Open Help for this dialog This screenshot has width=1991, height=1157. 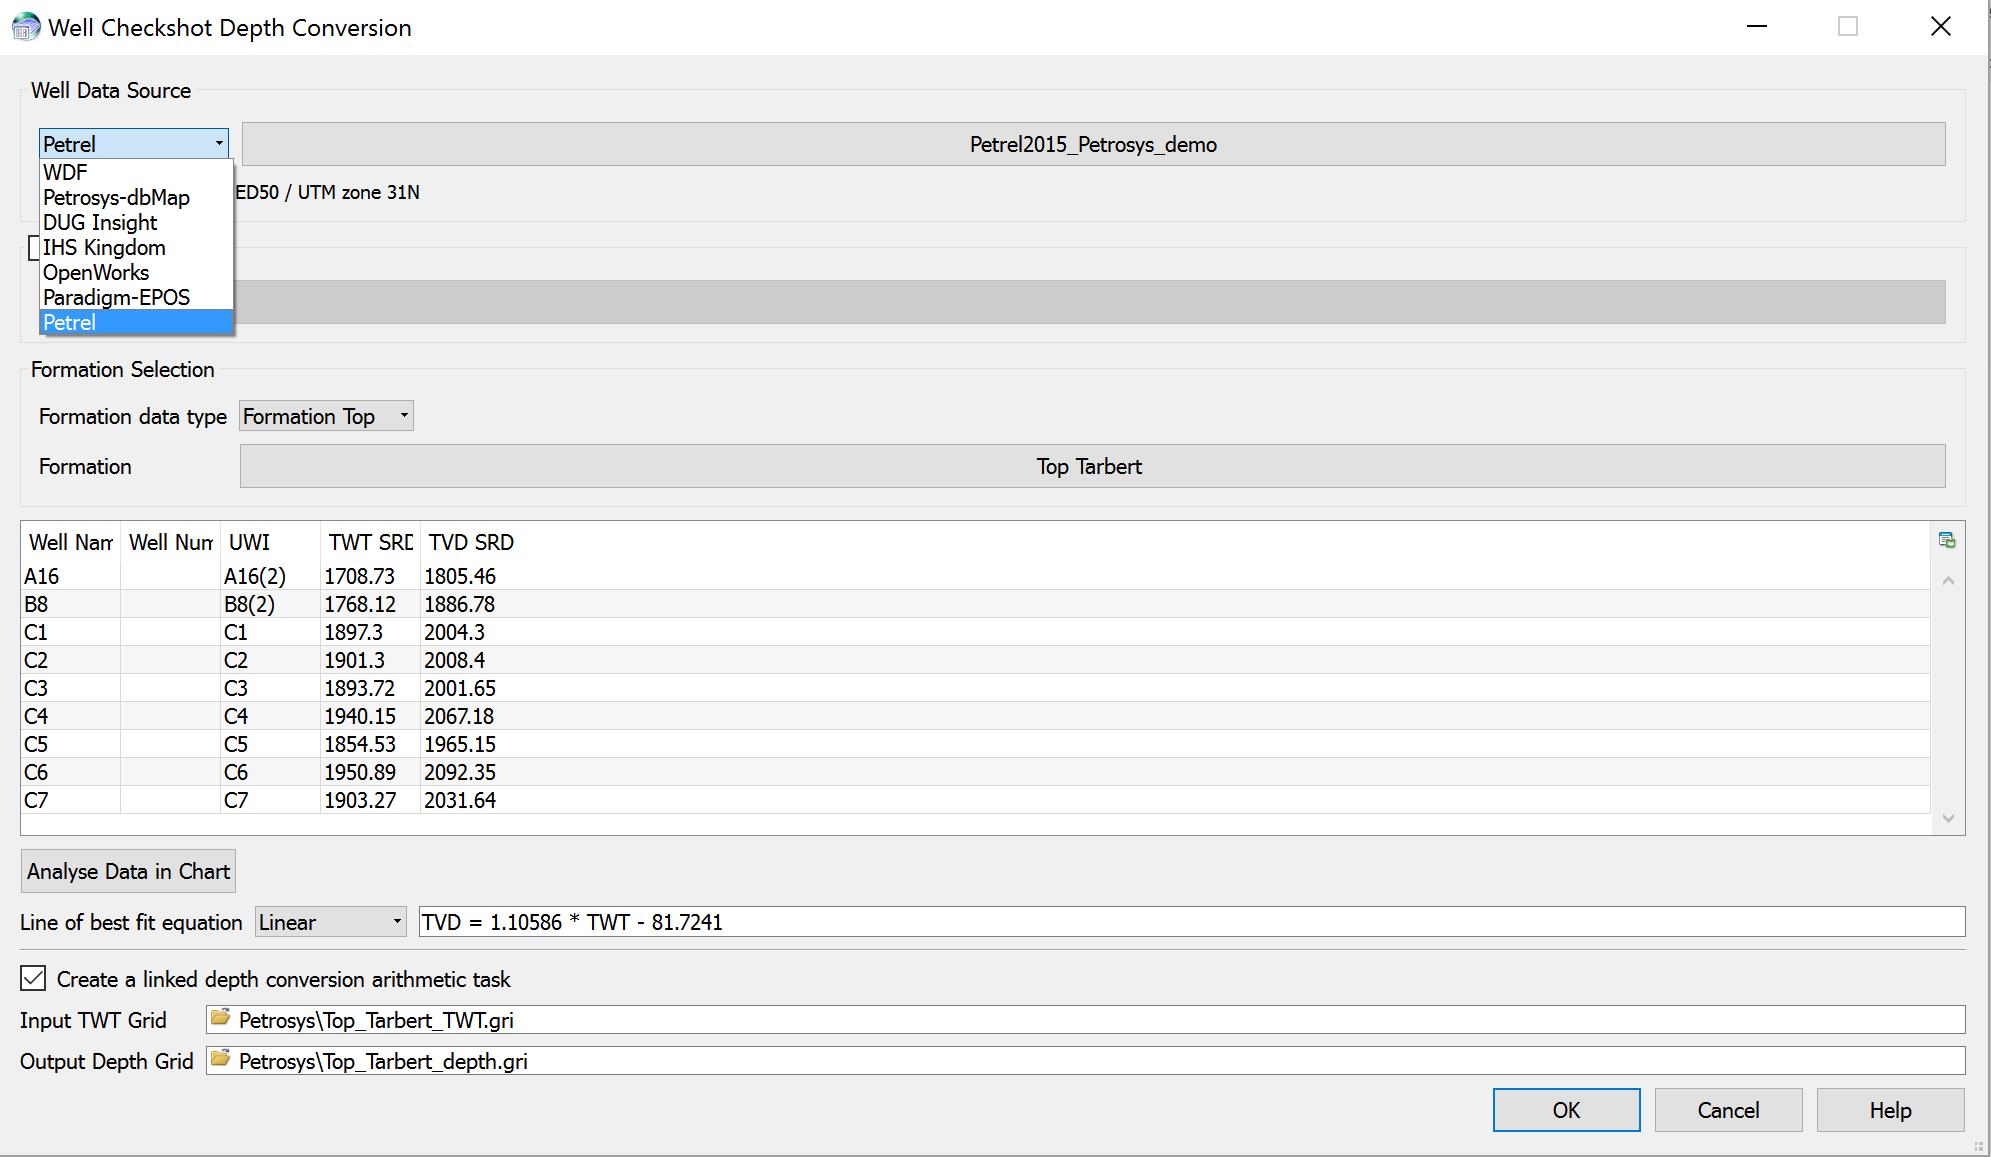[x=1889, y=1110]
